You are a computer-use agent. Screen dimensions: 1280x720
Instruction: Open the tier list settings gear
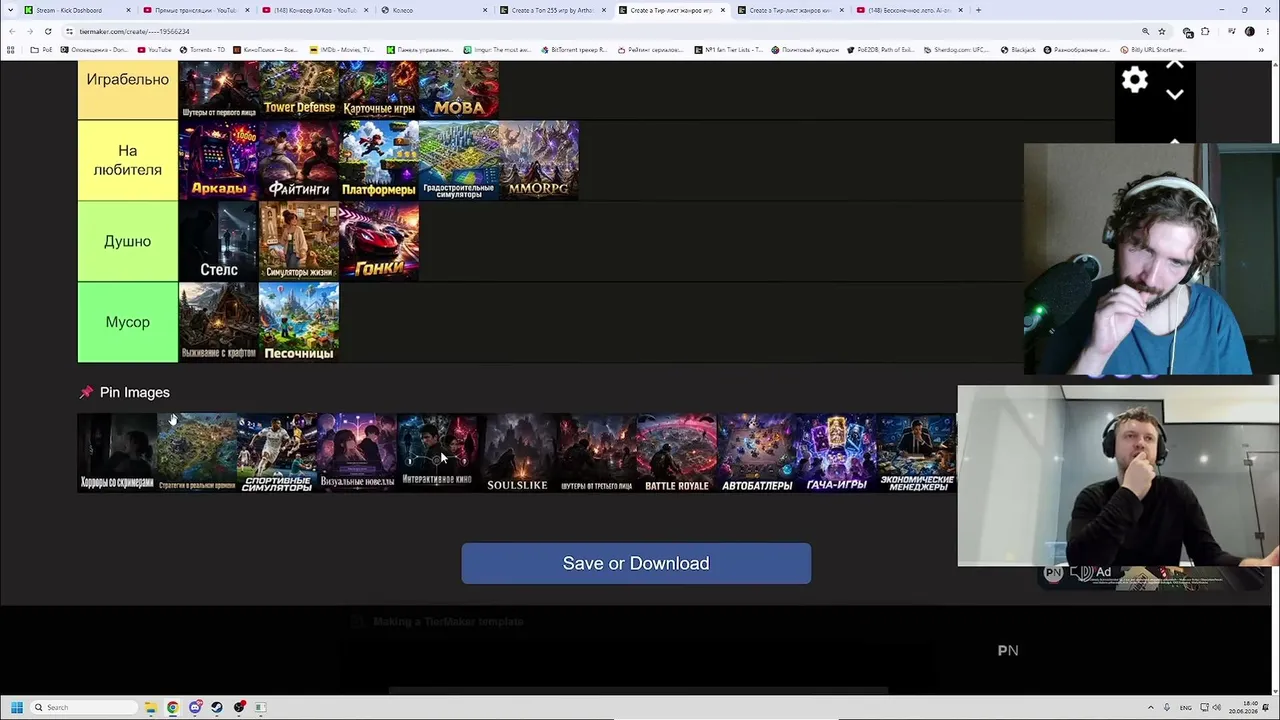(1135, 80)
